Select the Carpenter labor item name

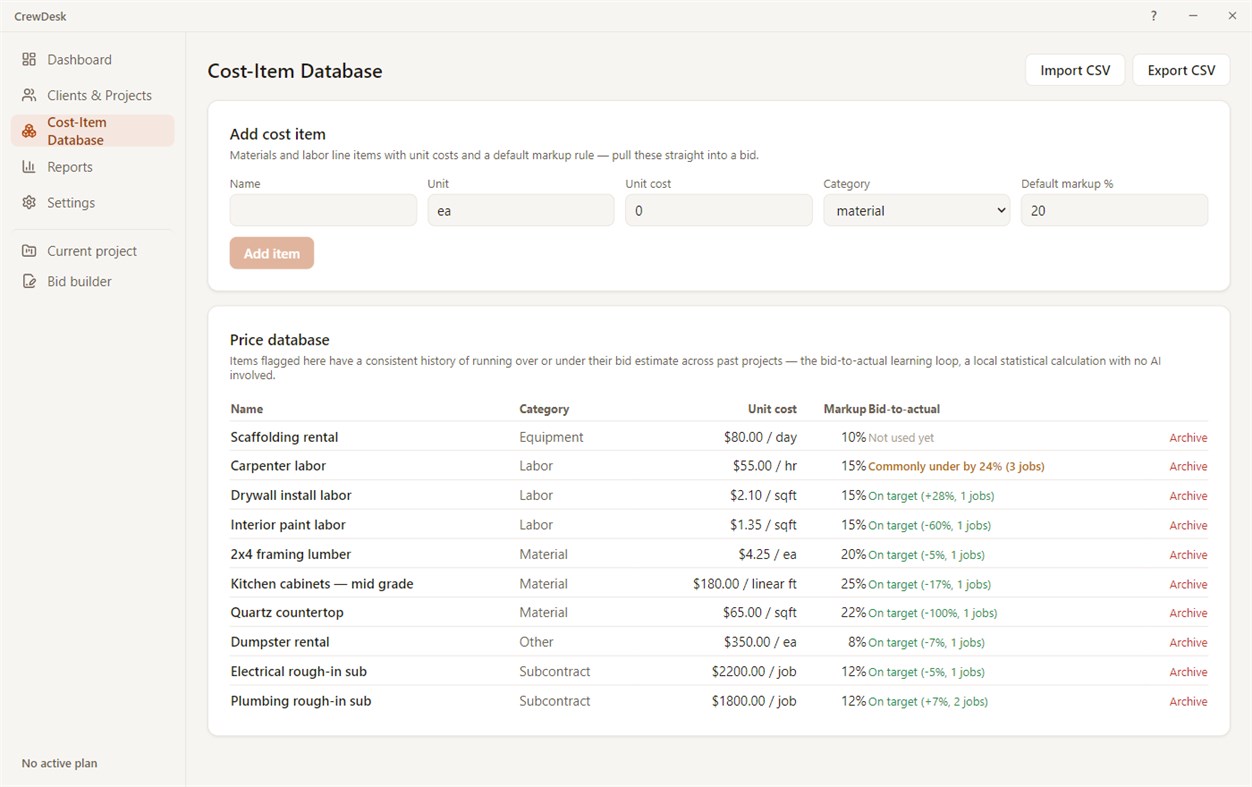278,466
